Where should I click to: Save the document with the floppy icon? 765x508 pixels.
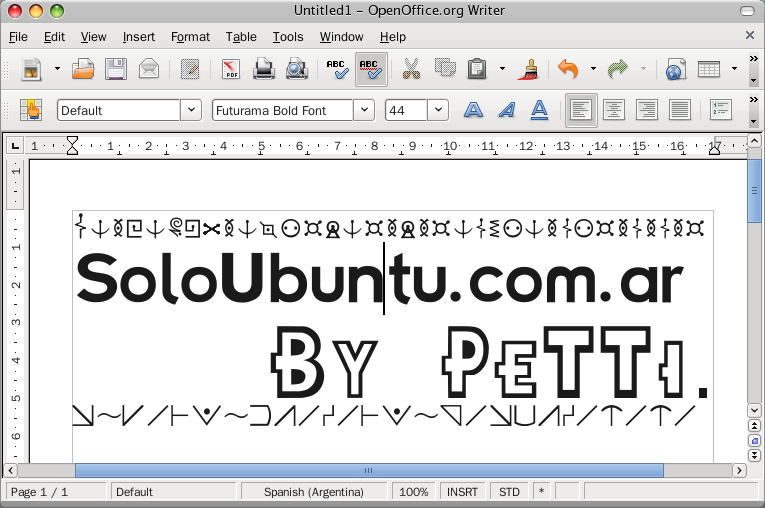(x=116, y=69)
